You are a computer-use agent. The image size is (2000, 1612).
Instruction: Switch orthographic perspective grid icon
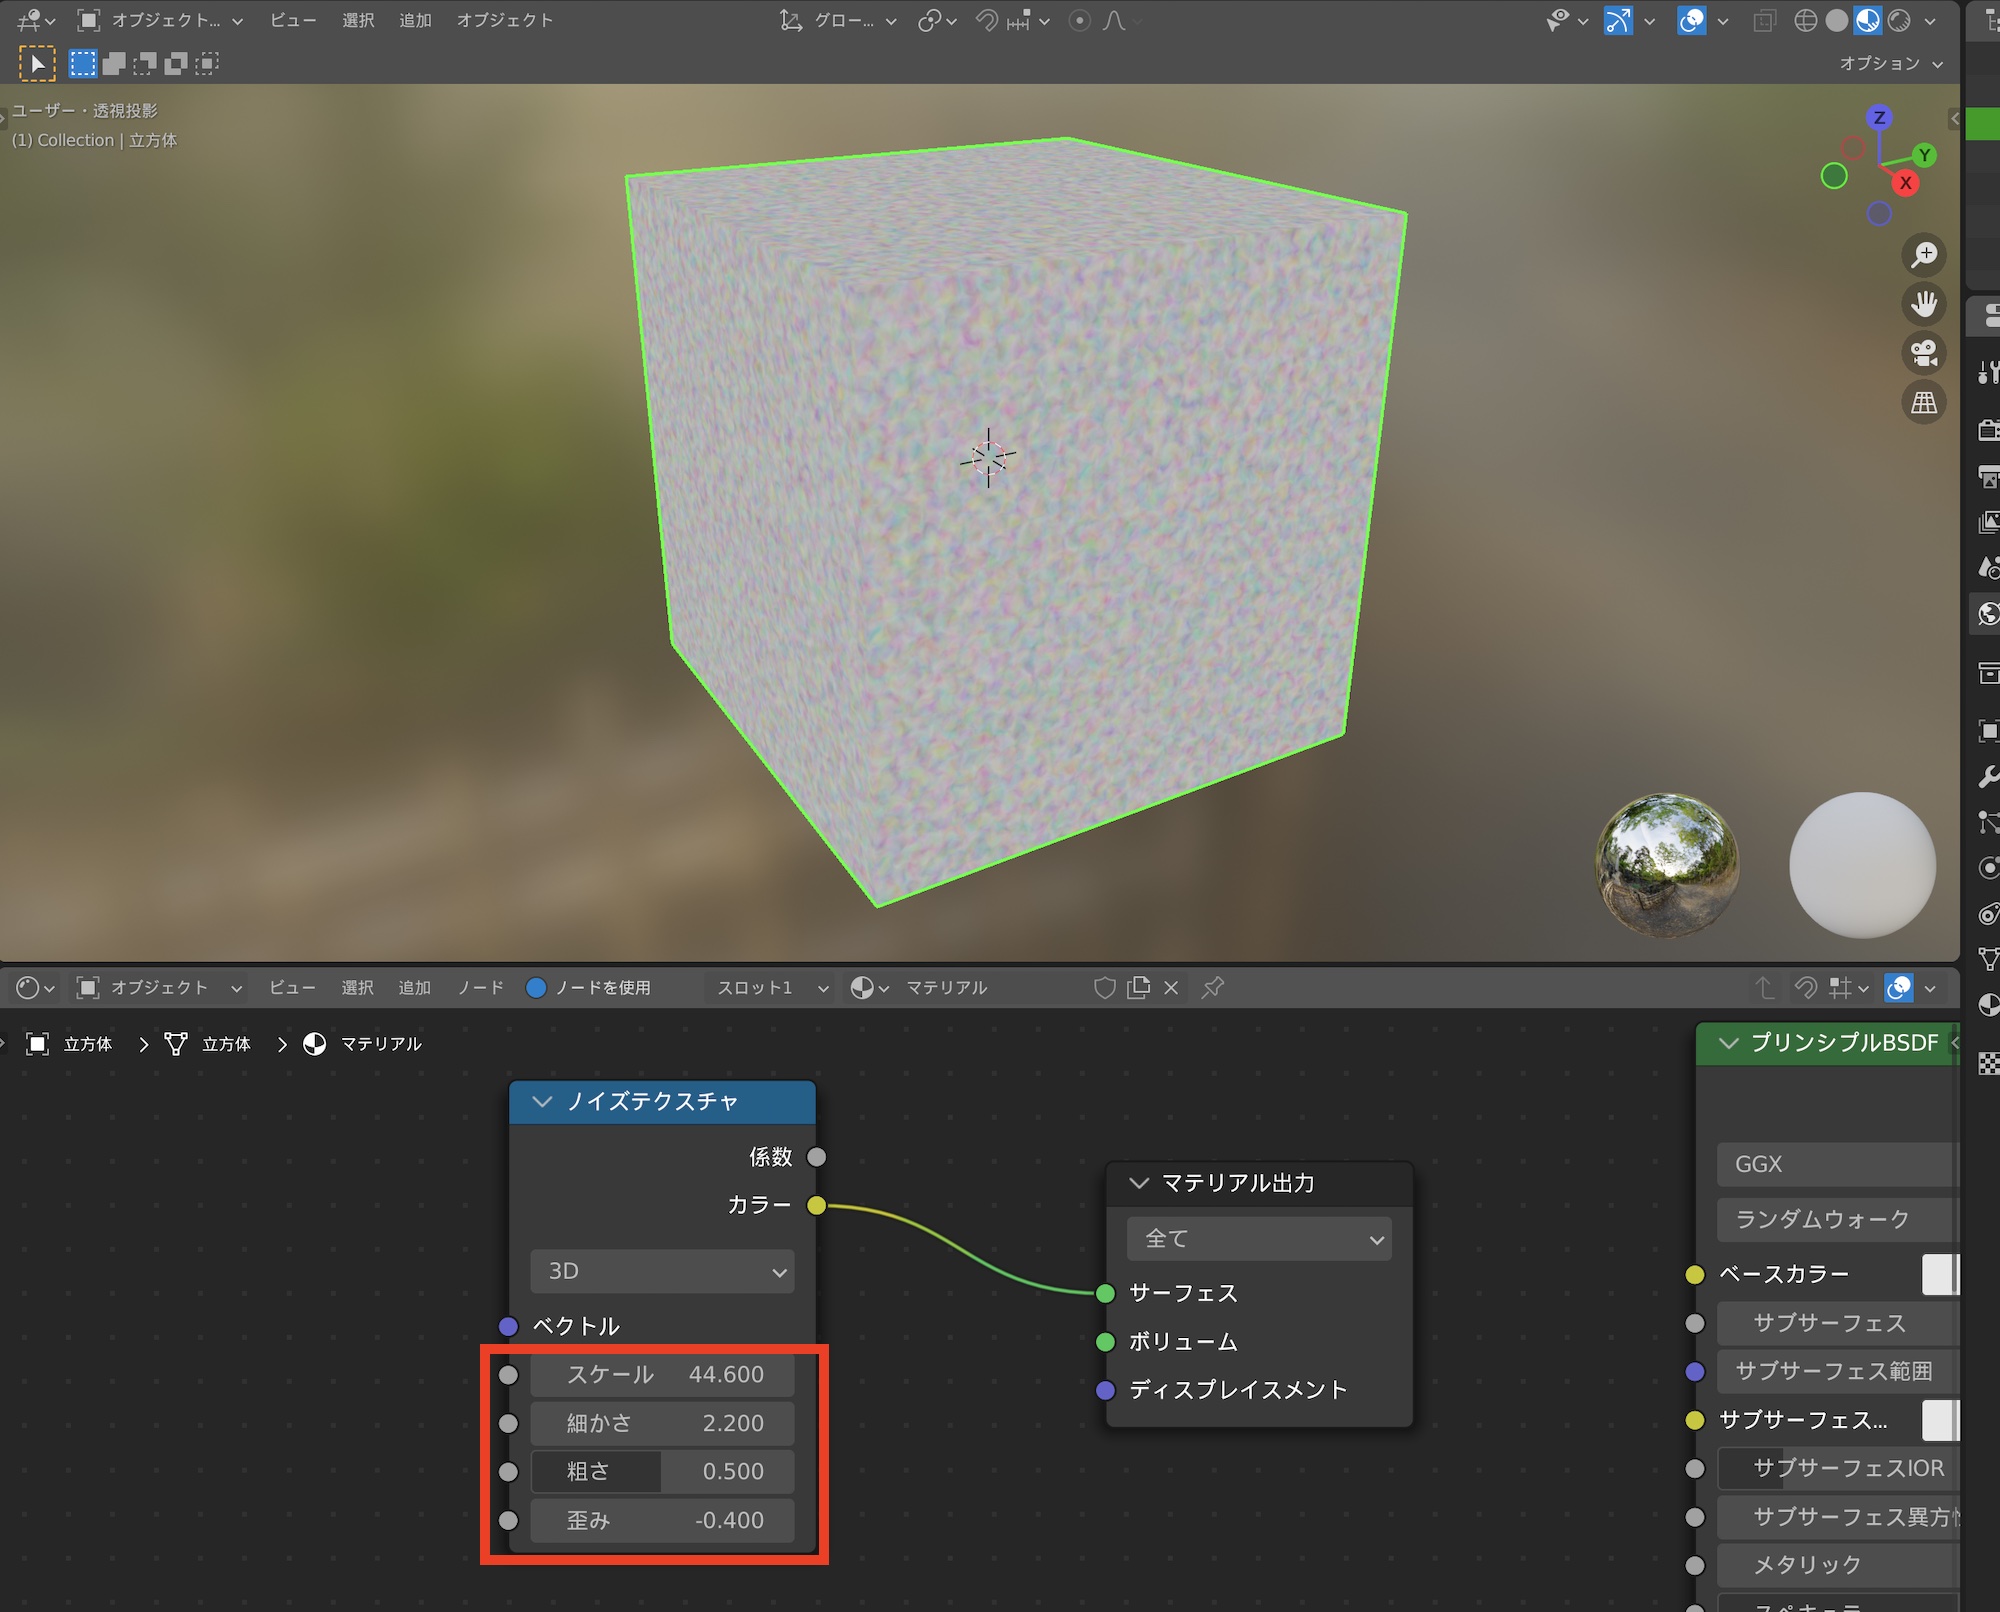click(x=1923, y=403)
